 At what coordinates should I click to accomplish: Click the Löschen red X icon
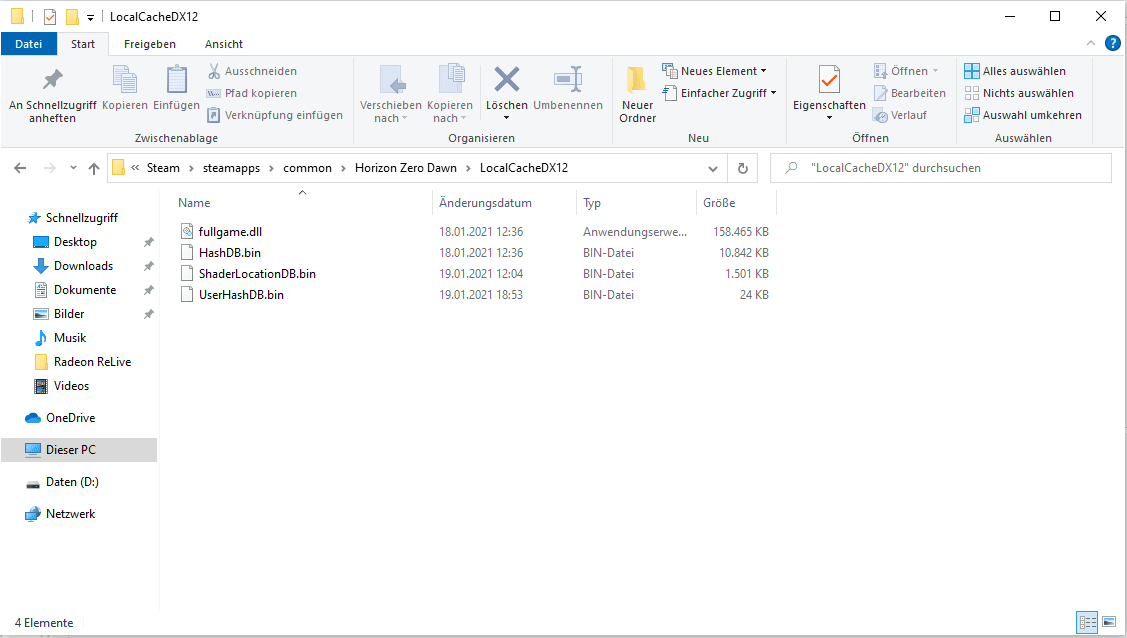pyautogui.click(x=507, y=80)
